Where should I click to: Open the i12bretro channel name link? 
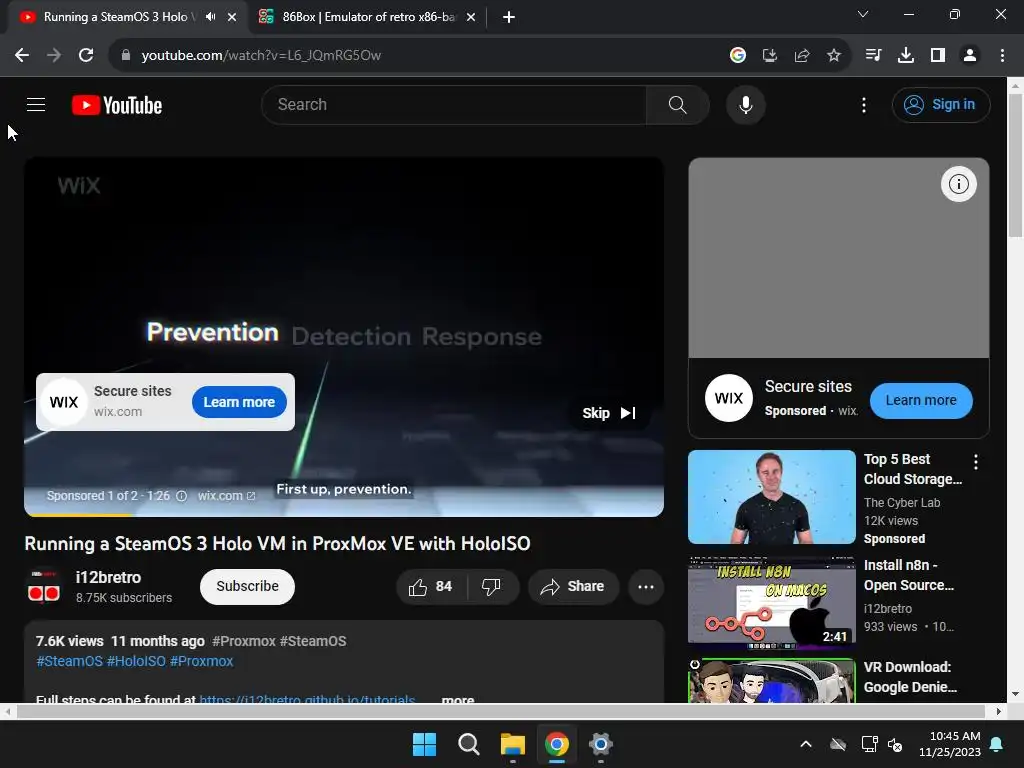click(108, 577)
